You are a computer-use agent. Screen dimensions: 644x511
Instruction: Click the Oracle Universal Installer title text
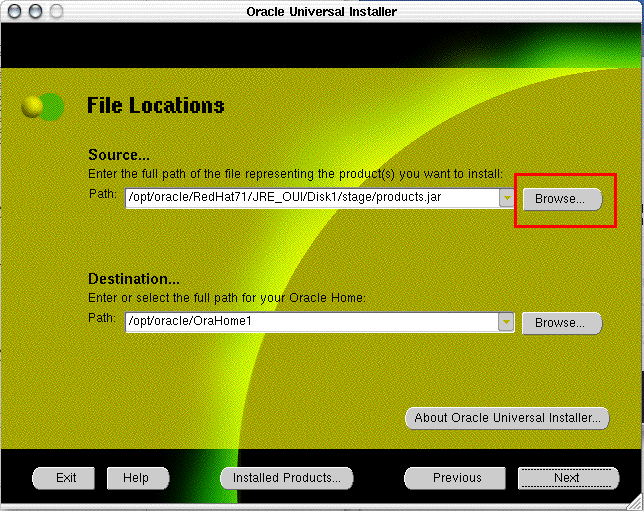pyautogui.click(x=321, y=11)
